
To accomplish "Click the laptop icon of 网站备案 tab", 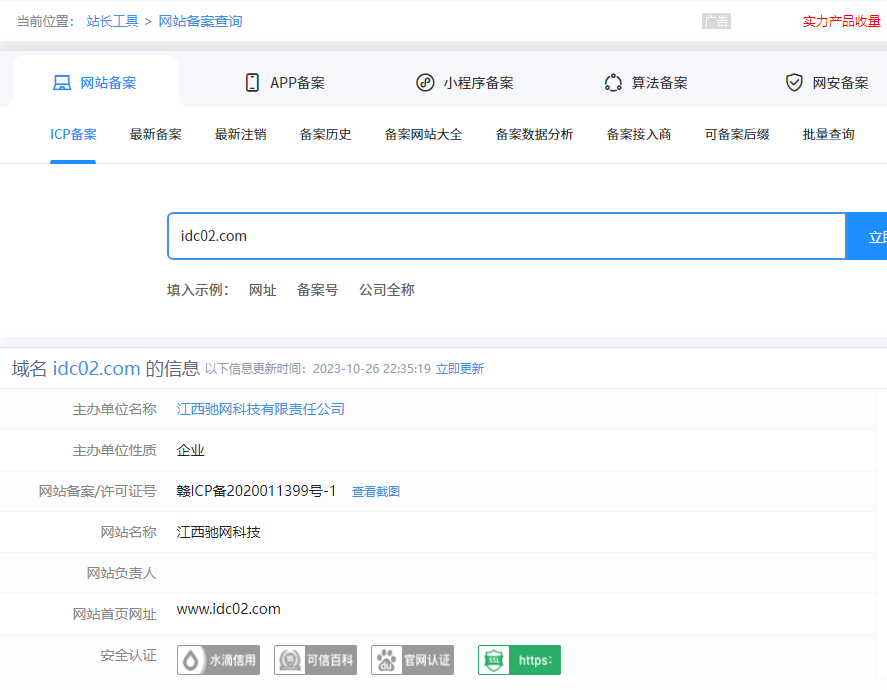I will (x=62, y=83).
